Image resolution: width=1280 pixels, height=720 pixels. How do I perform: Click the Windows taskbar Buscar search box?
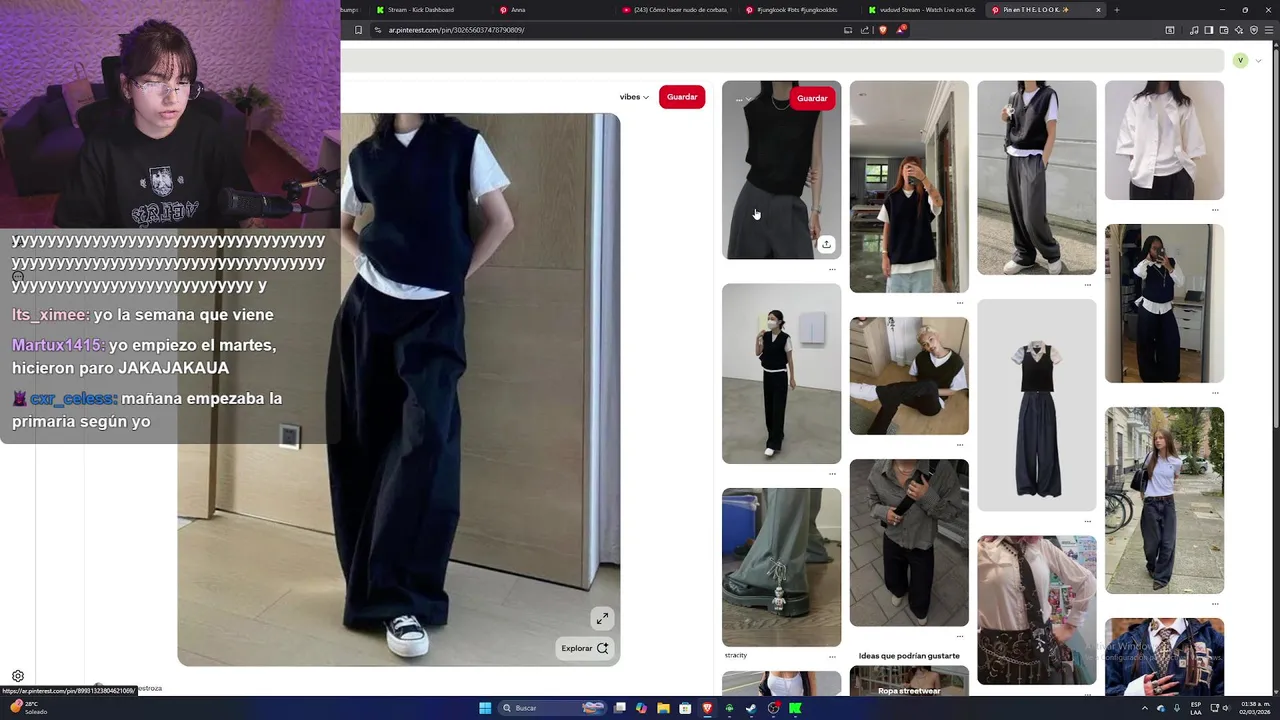[x=552, y=708]
